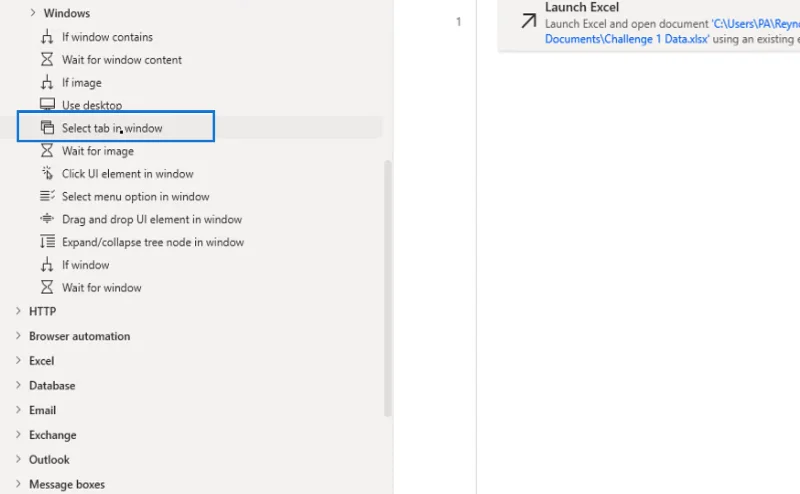
Task: Click the Launch Excel arrow icon
Action: [529, 21]
